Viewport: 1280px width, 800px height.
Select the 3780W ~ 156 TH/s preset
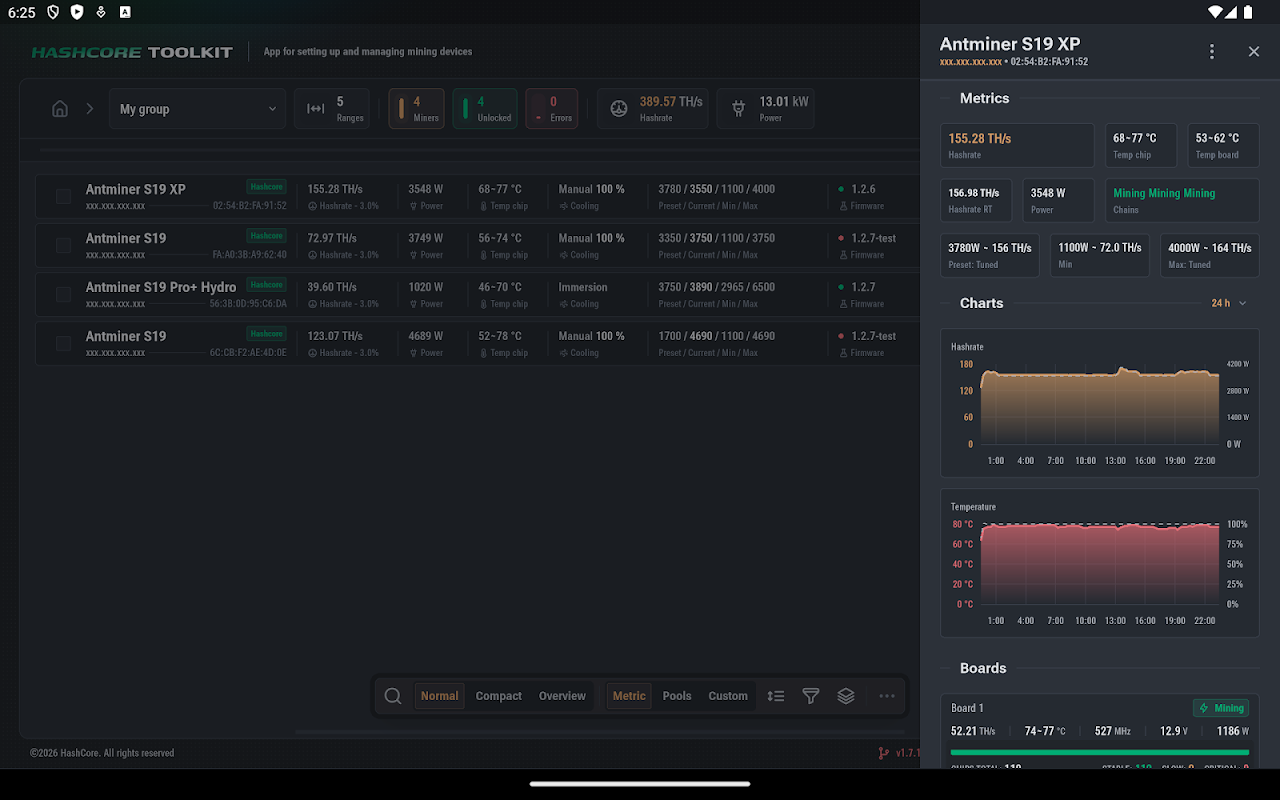(x=990, y=255)
